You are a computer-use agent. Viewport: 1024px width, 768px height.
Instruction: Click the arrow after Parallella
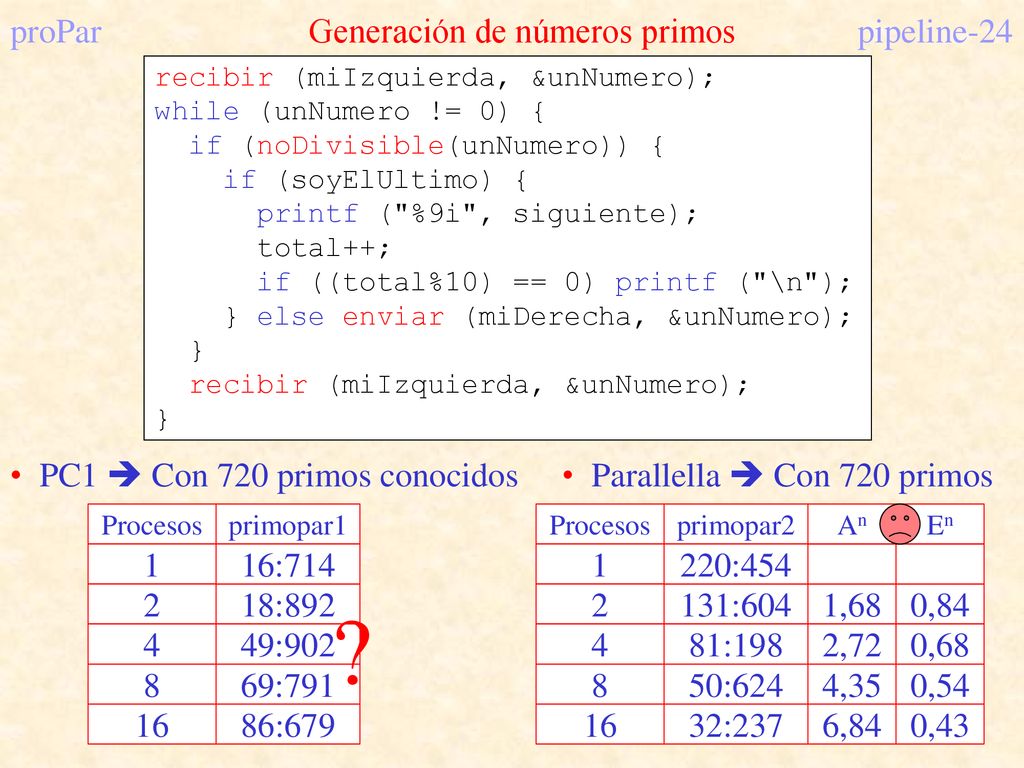[746, 475]
